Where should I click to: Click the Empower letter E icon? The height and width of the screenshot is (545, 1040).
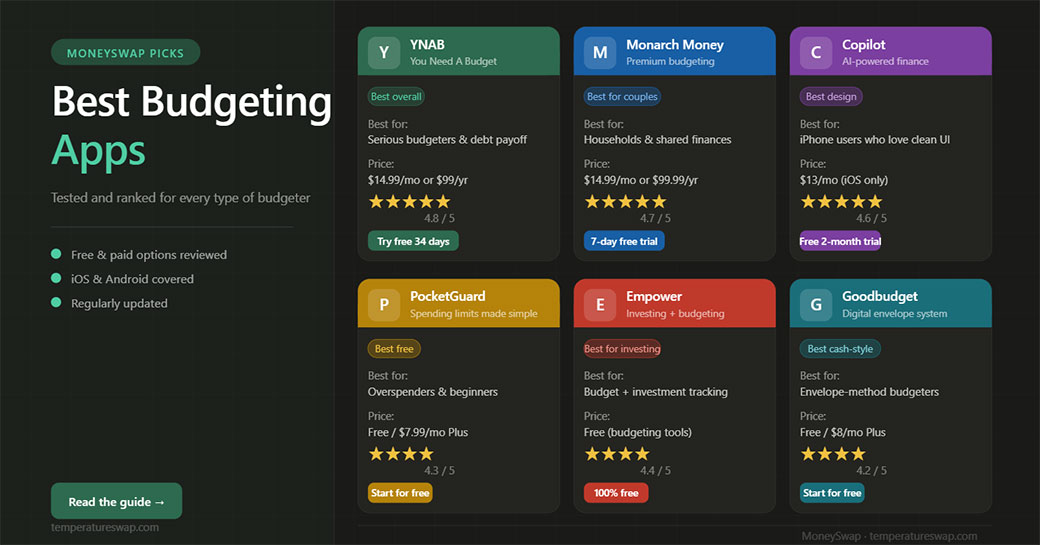[x=600, y=305]
